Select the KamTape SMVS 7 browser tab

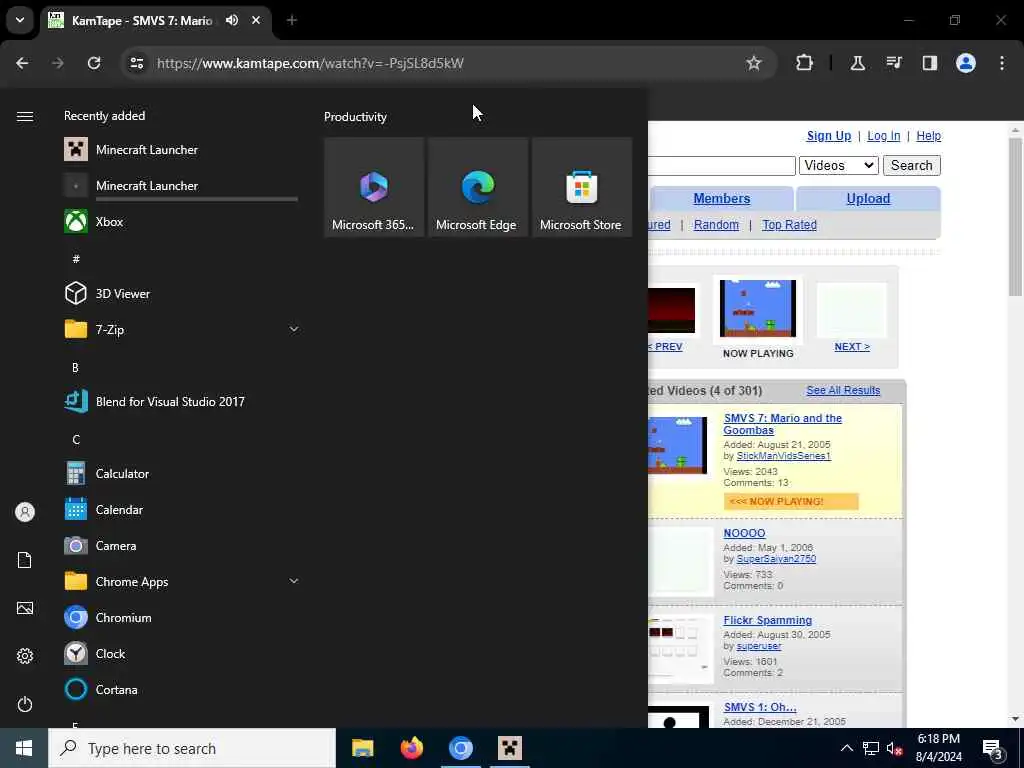click(157, 20)
